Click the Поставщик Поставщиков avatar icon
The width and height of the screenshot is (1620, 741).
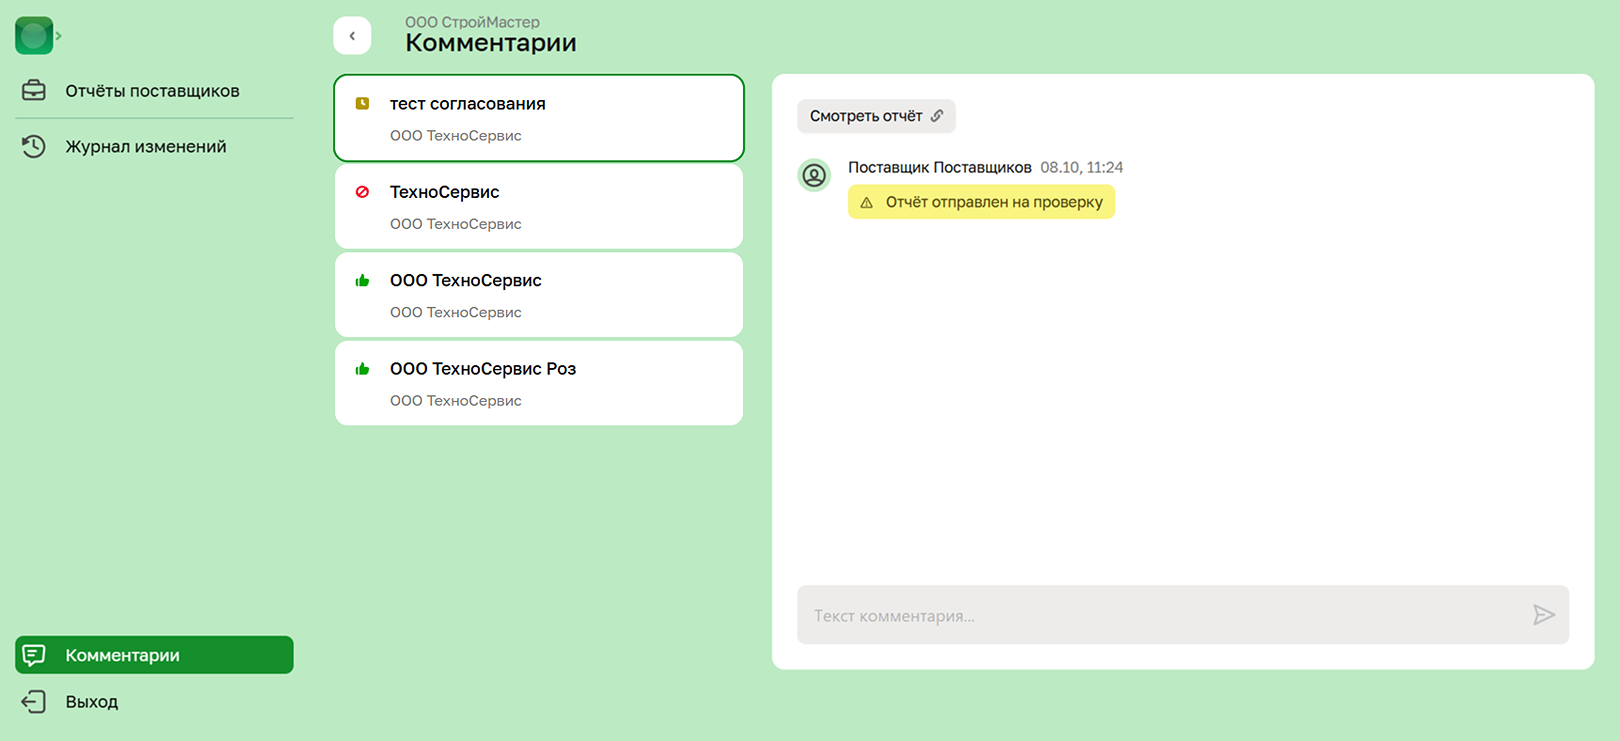pyautogui.click(x=815, y=176)
